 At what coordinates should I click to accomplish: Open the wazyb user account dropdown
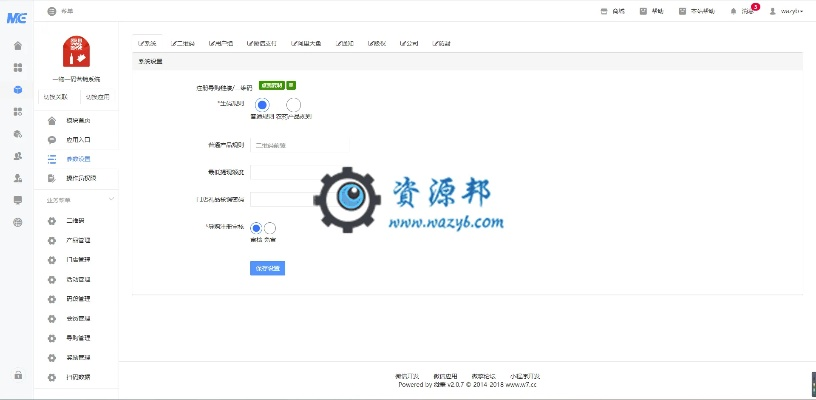pyautogui.click(x=786, y=11)
